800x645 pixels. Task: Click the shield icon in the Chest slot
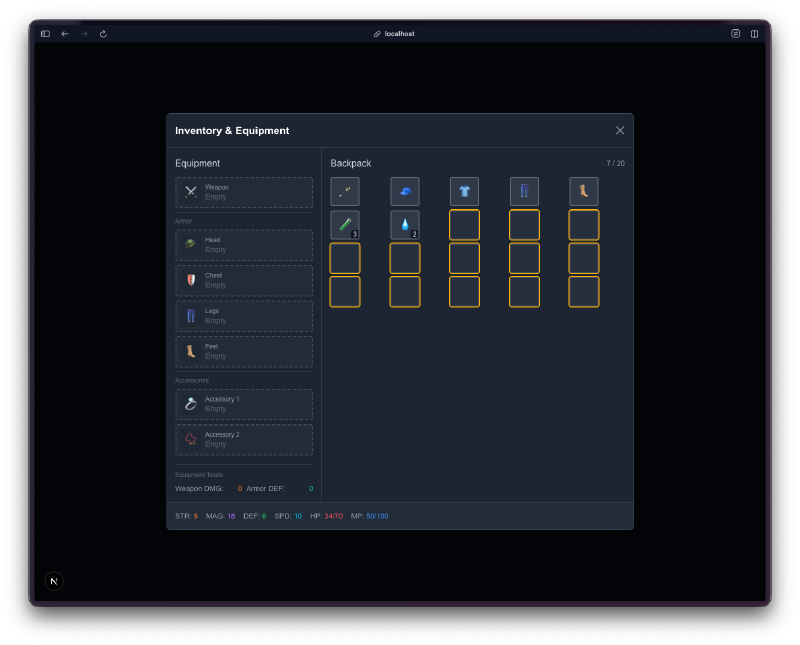pyautogui.click(x=190, y=280)
